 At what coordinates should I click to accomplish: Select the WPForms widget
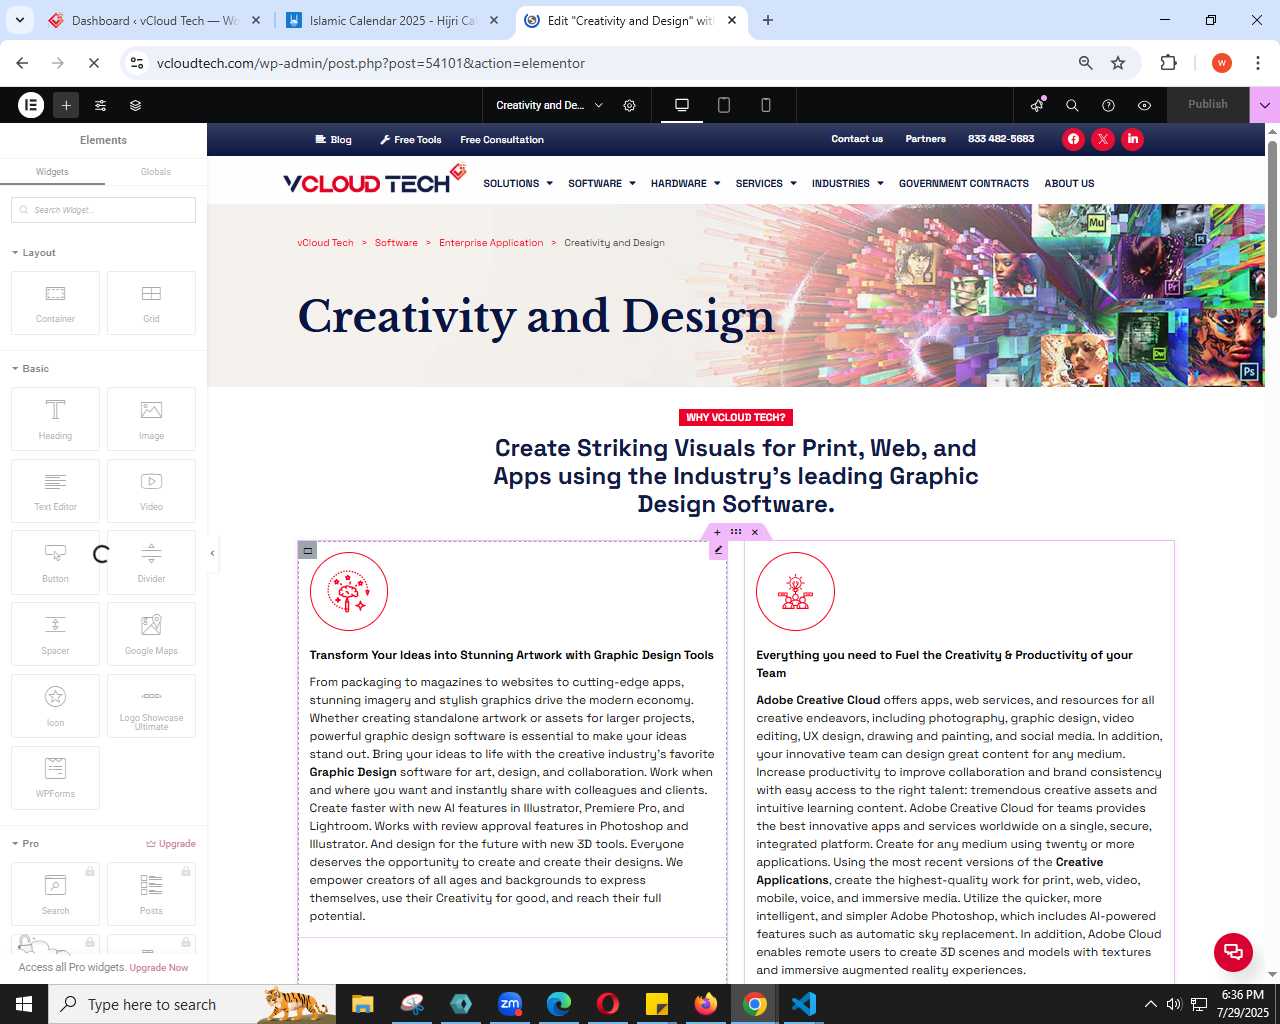coord(55,778)
